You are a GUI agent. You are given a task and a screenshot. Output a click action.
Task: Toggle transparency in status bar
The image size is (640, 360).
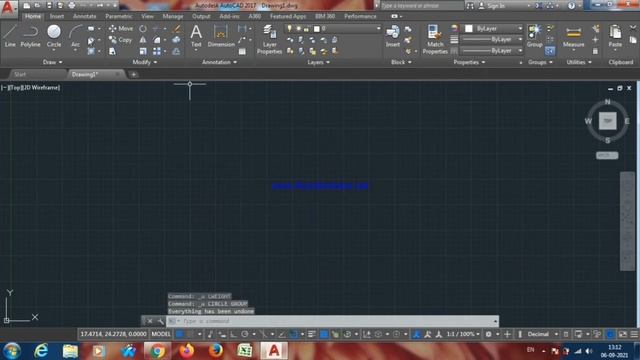tap(324, 334)
